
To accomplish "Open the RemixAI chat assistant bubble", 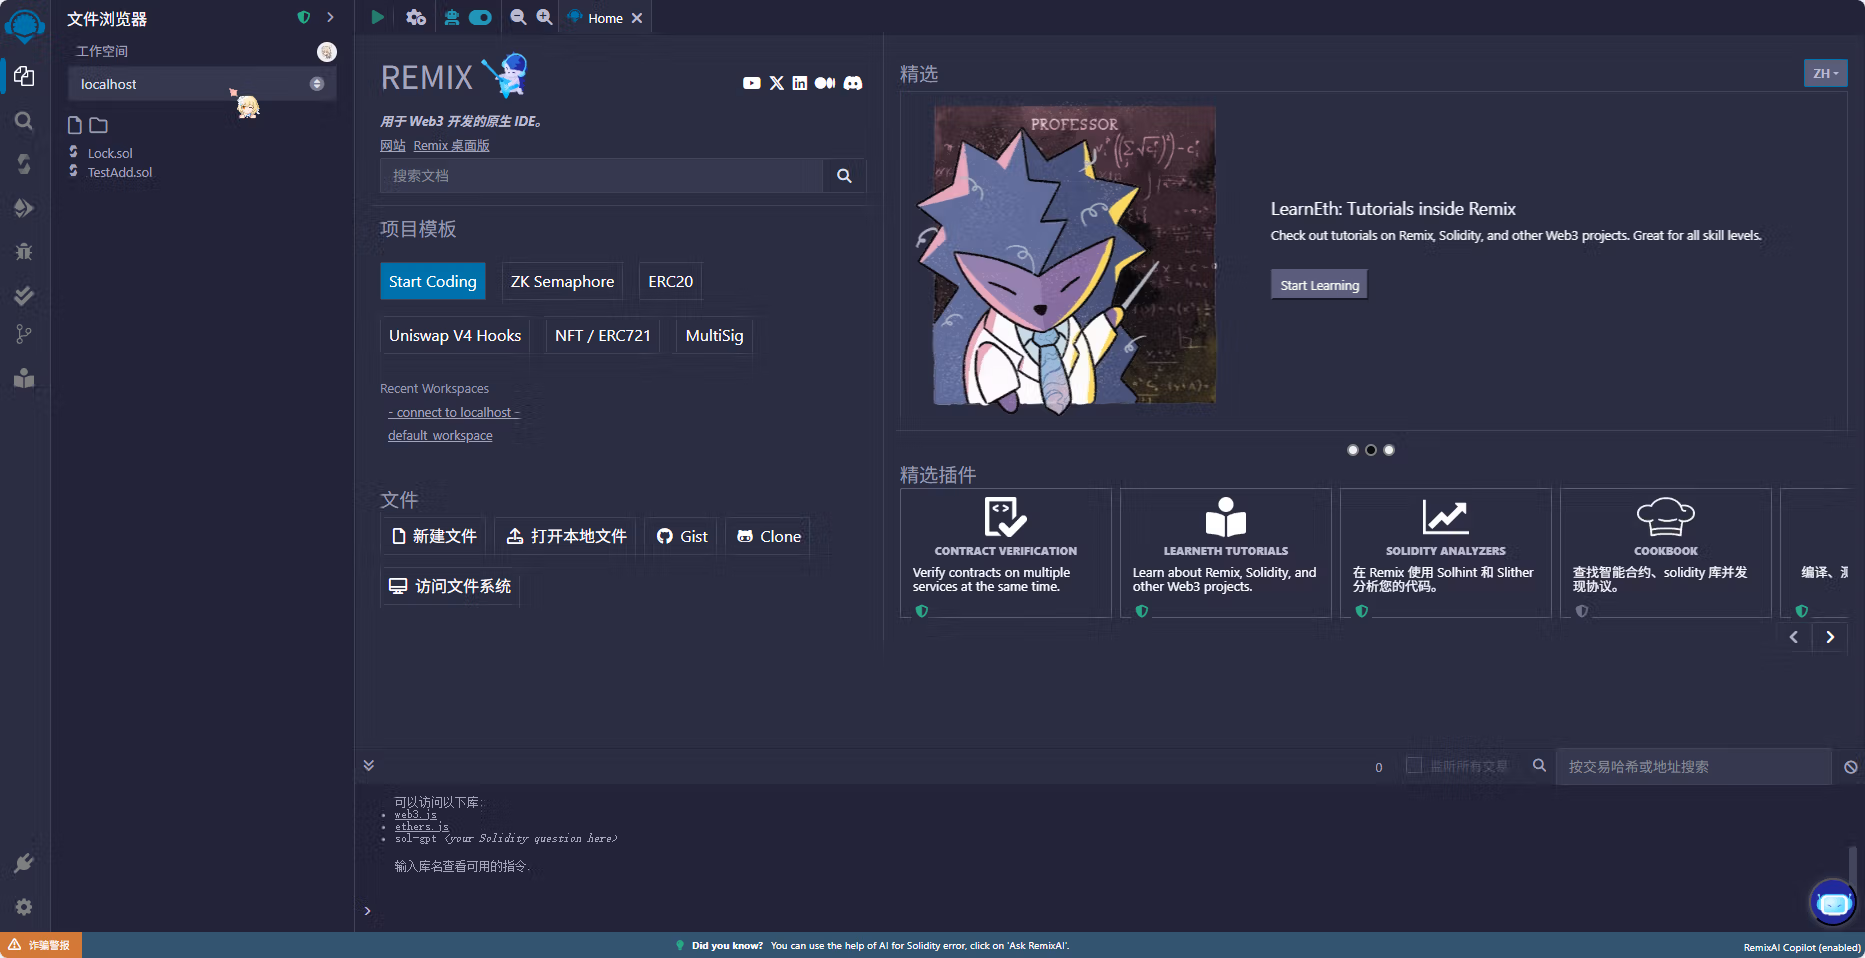I will click(x=1833, y=903).
